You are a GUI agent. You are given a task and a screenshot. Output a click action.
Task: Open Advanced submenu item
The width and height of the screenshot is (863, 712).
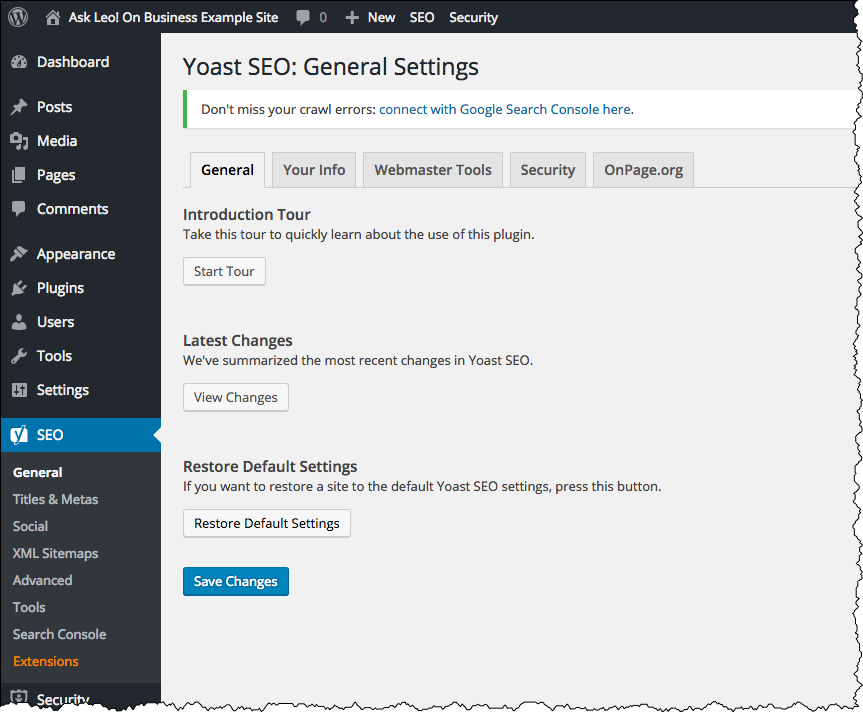[42, 580]
